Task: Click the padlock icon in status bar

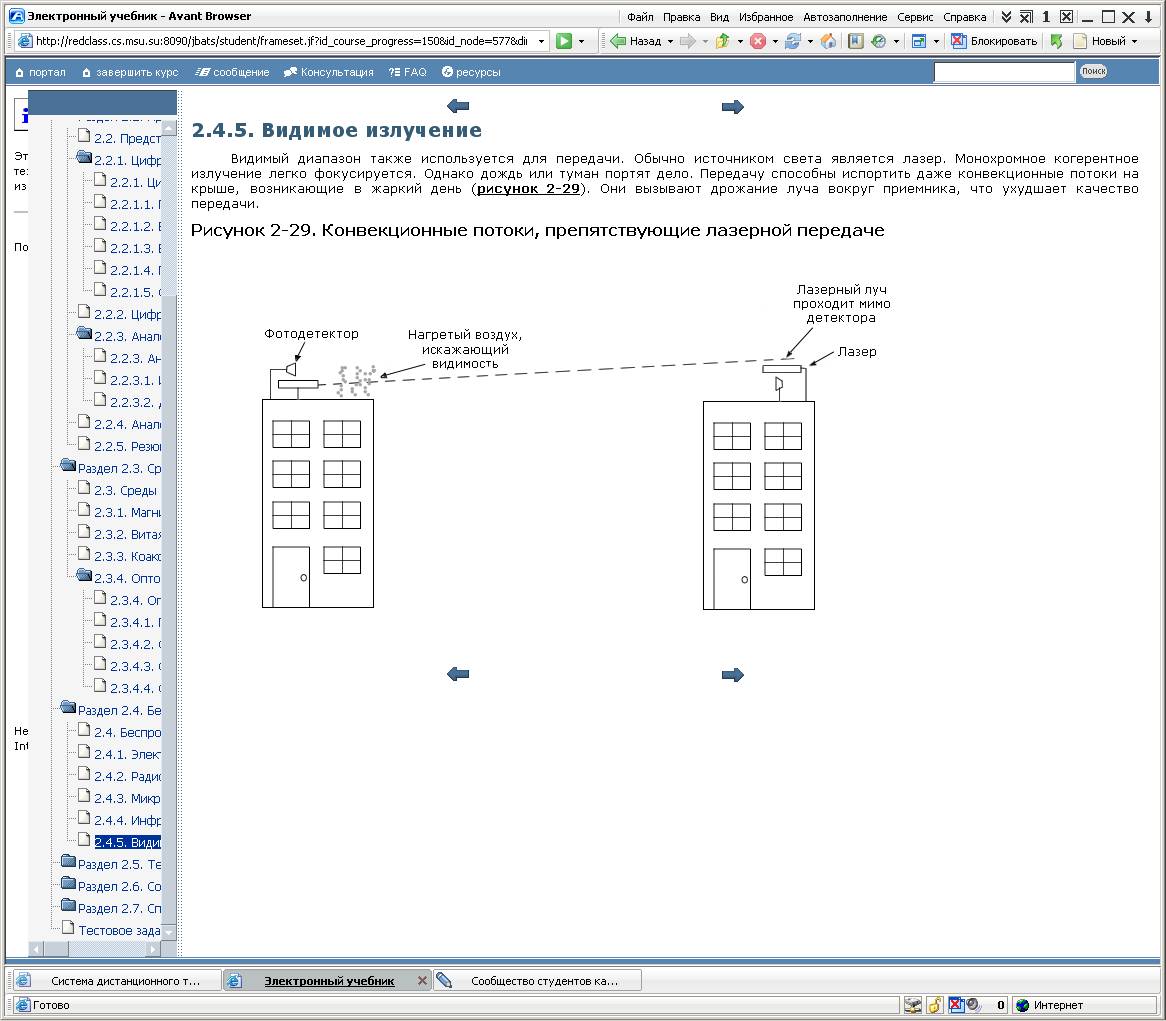Action: tap(935, 1005)
